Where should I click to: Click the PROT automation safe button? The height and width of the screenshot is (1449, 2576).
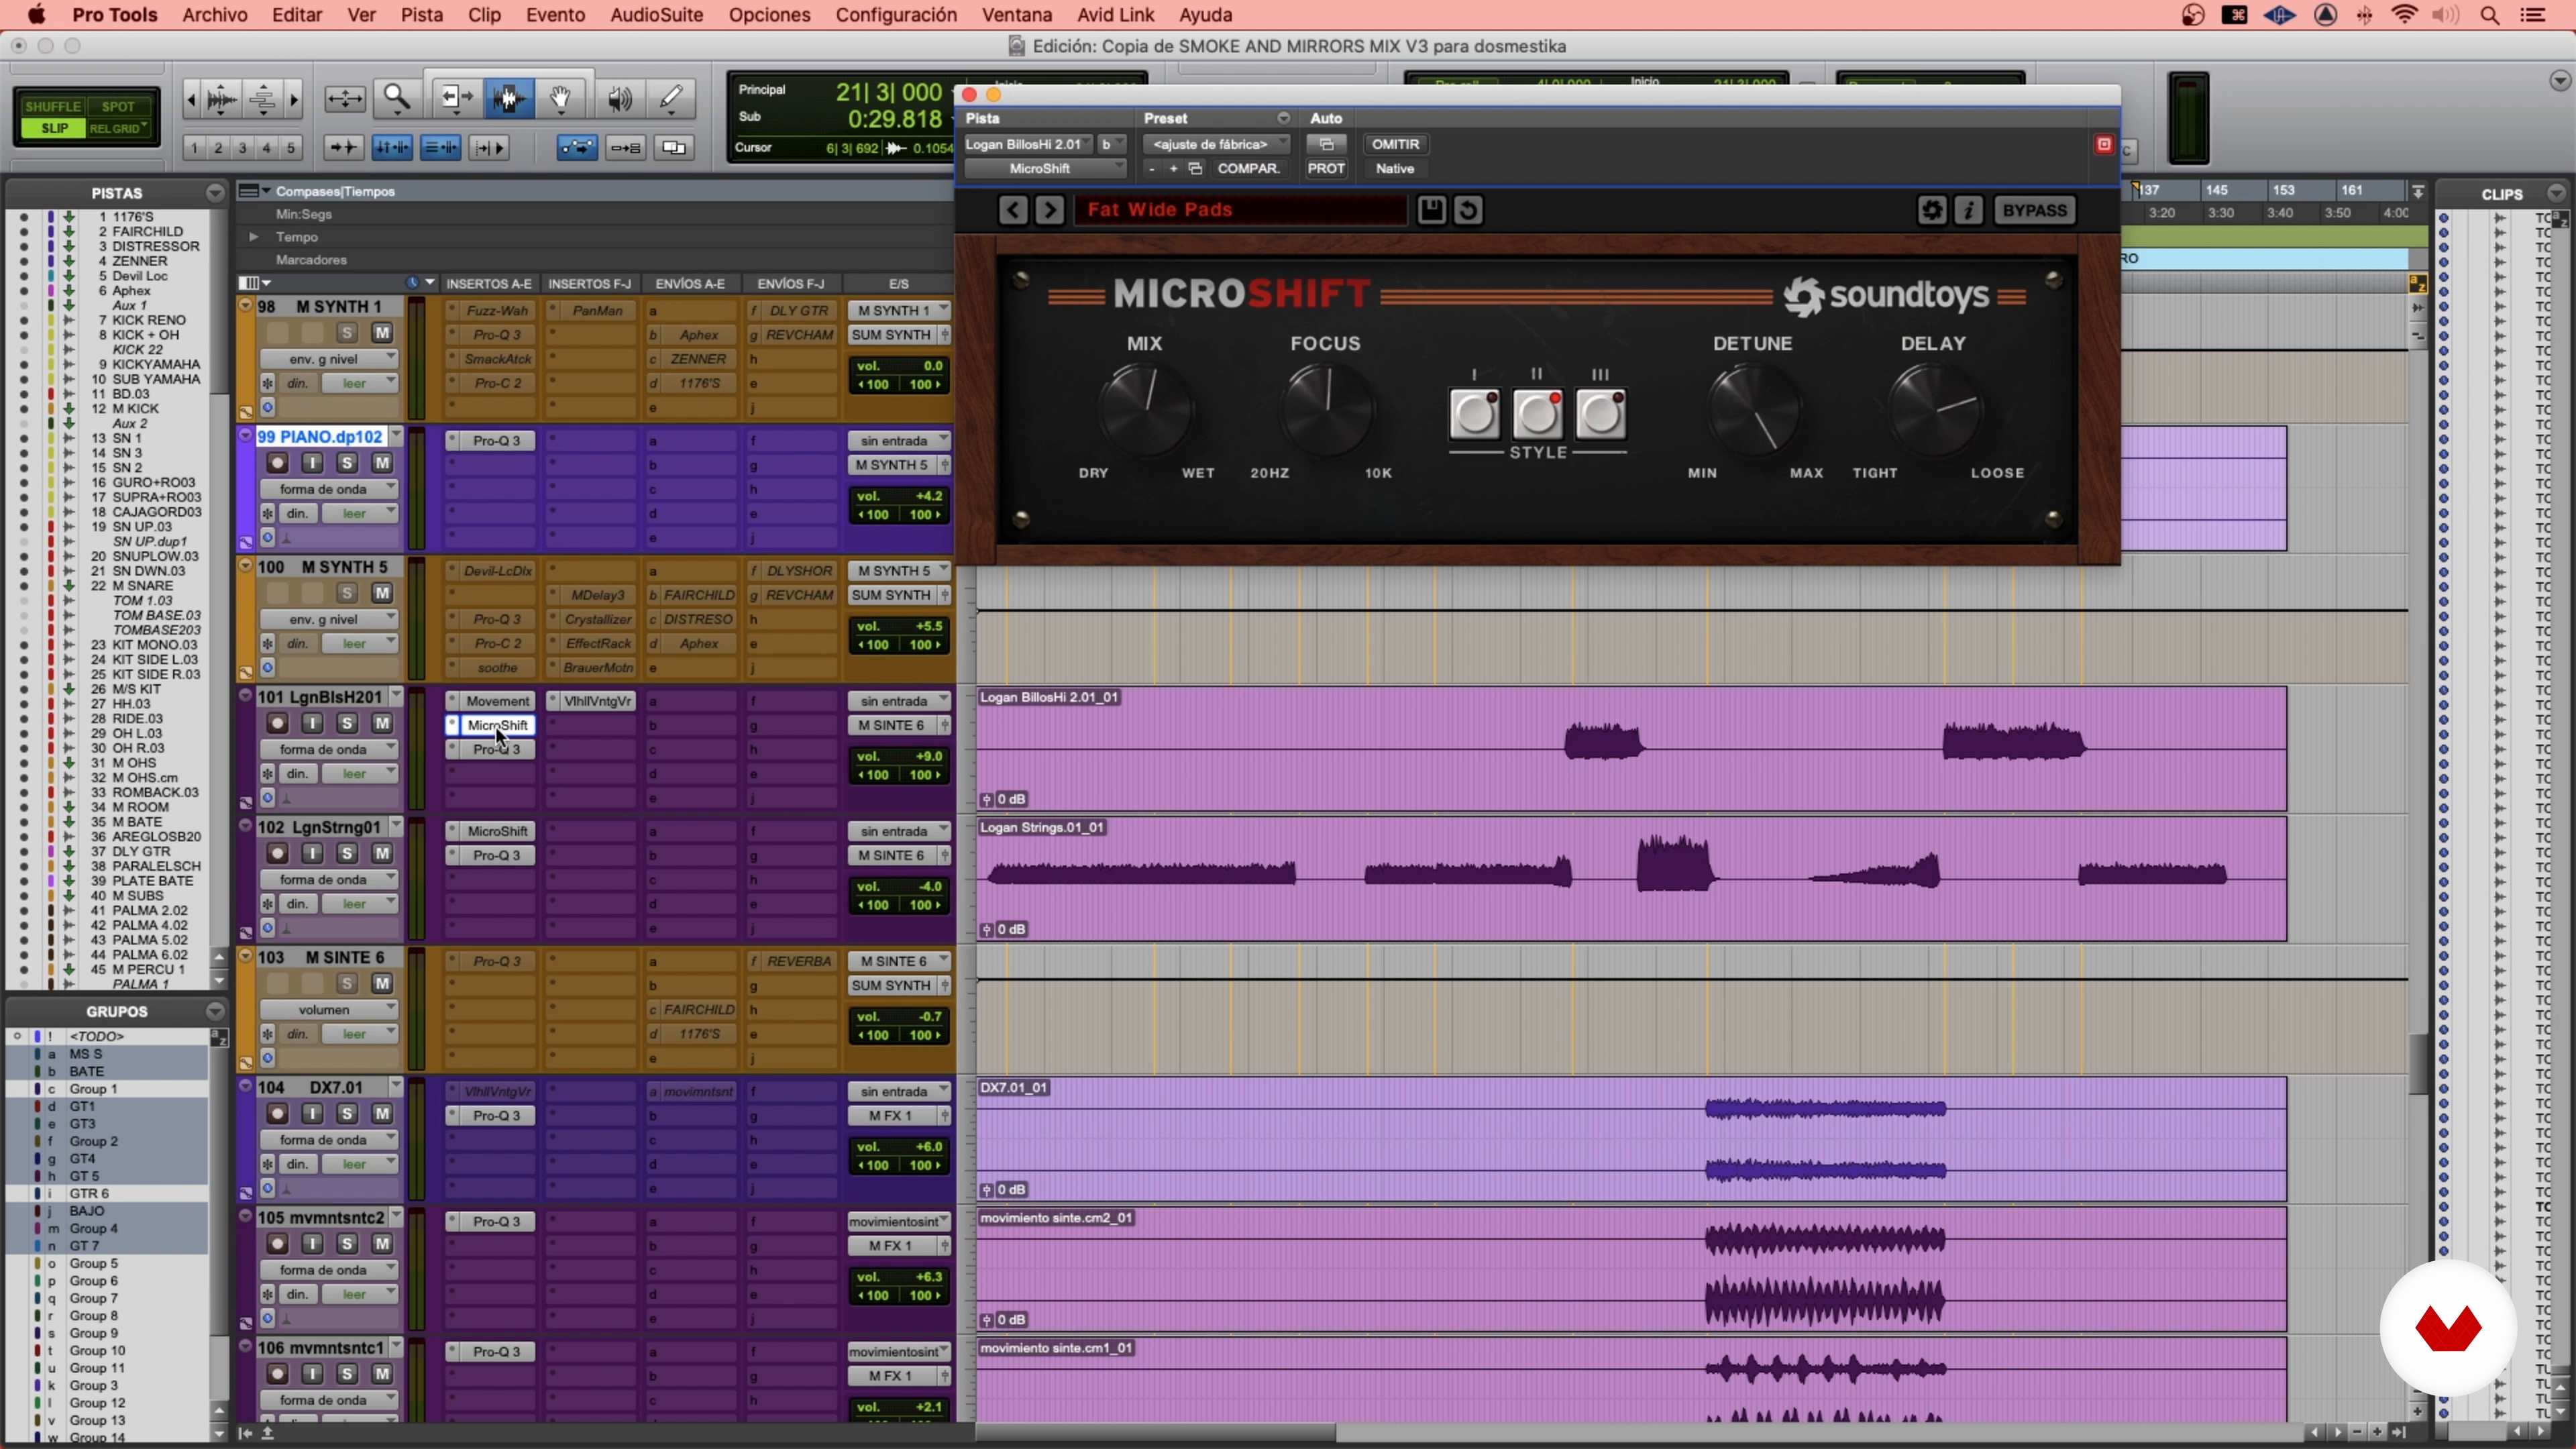click(1326, 168)
